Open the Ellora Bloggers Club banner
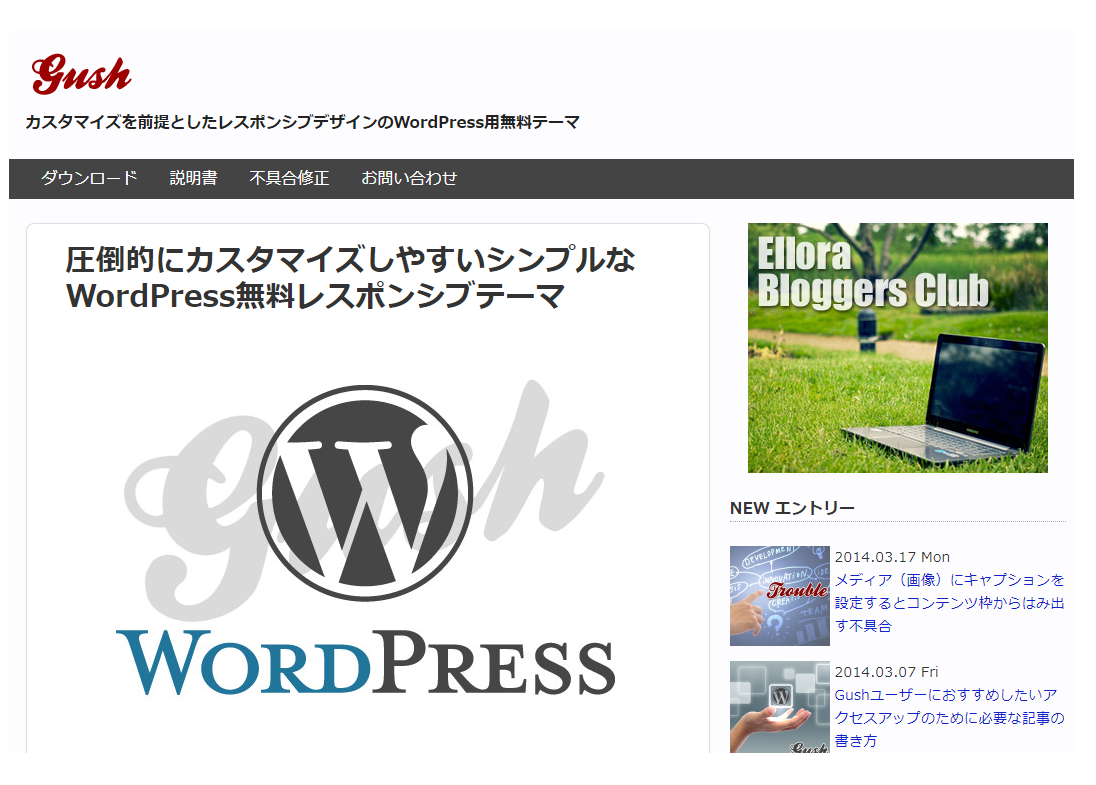 click(x=897, y=347)
